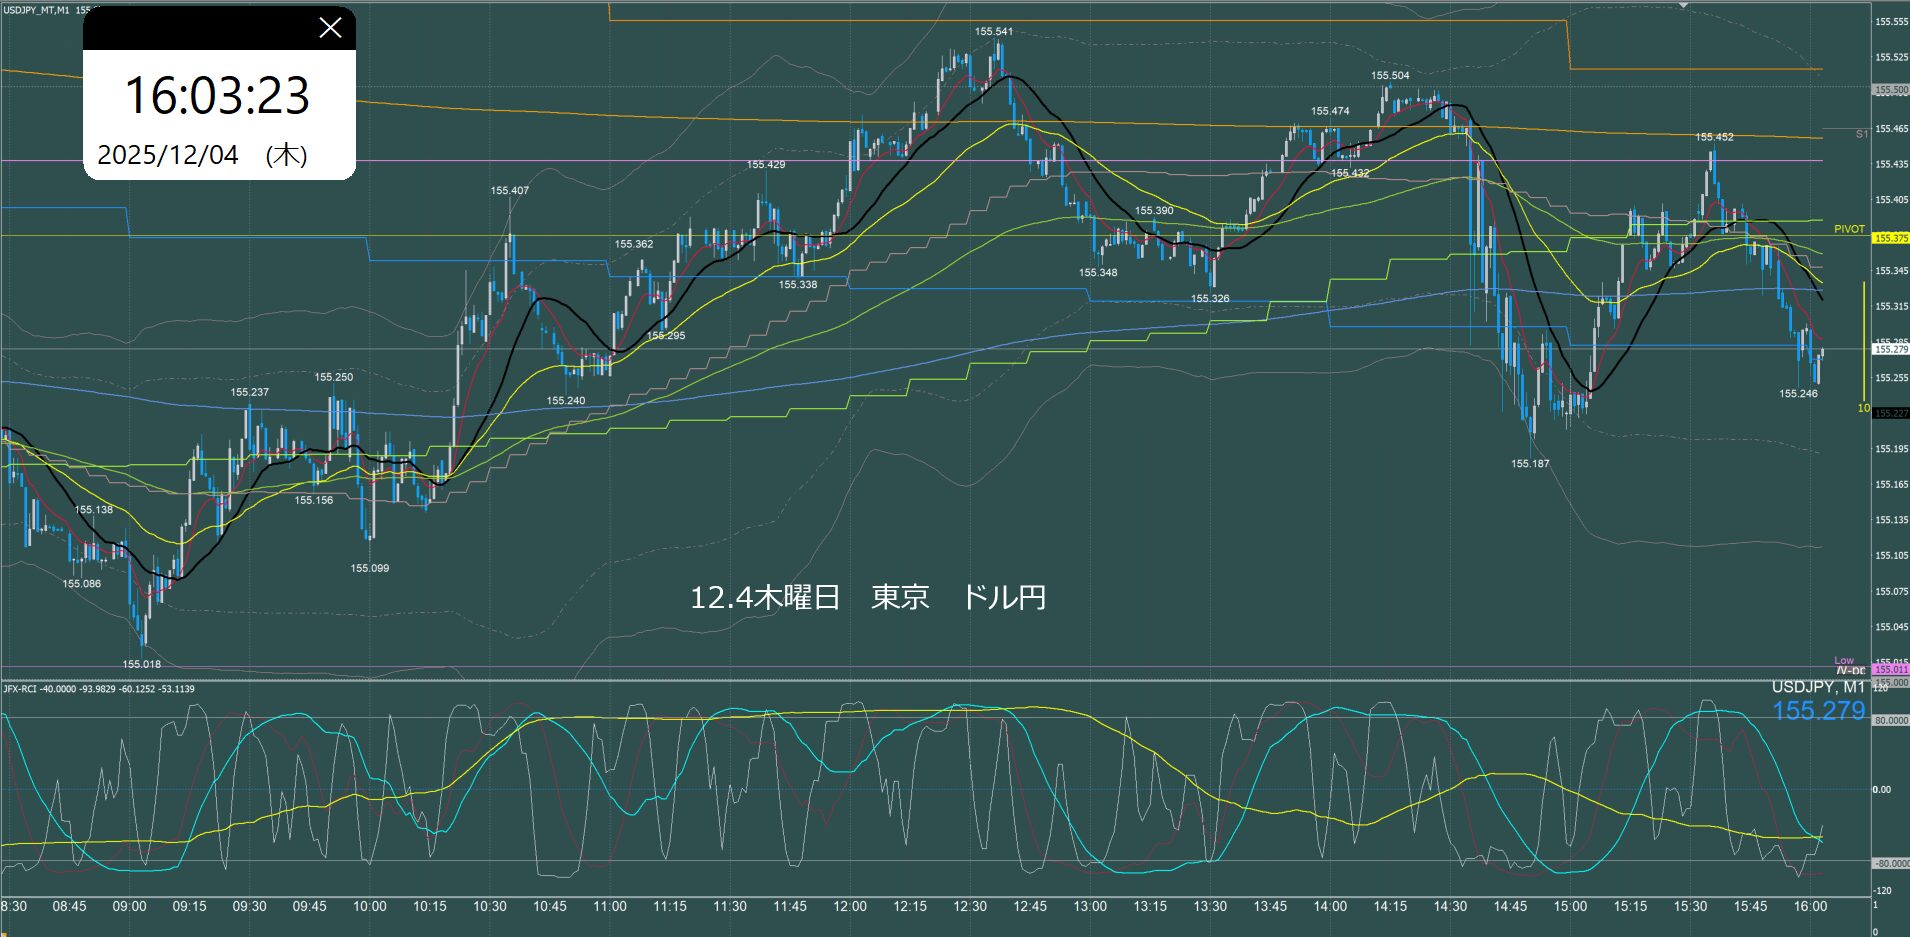This screenshot has height=937, width=1910.
Task: Click the 16:03:23 clock time display
Action: 217,96
